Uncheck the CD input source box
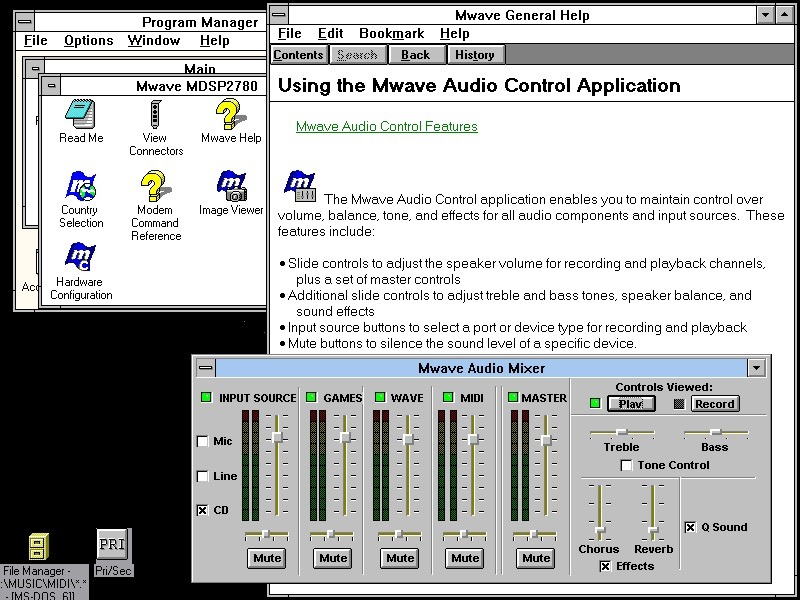This screenshot has height=600, width=800. click(x=203, y=510)
